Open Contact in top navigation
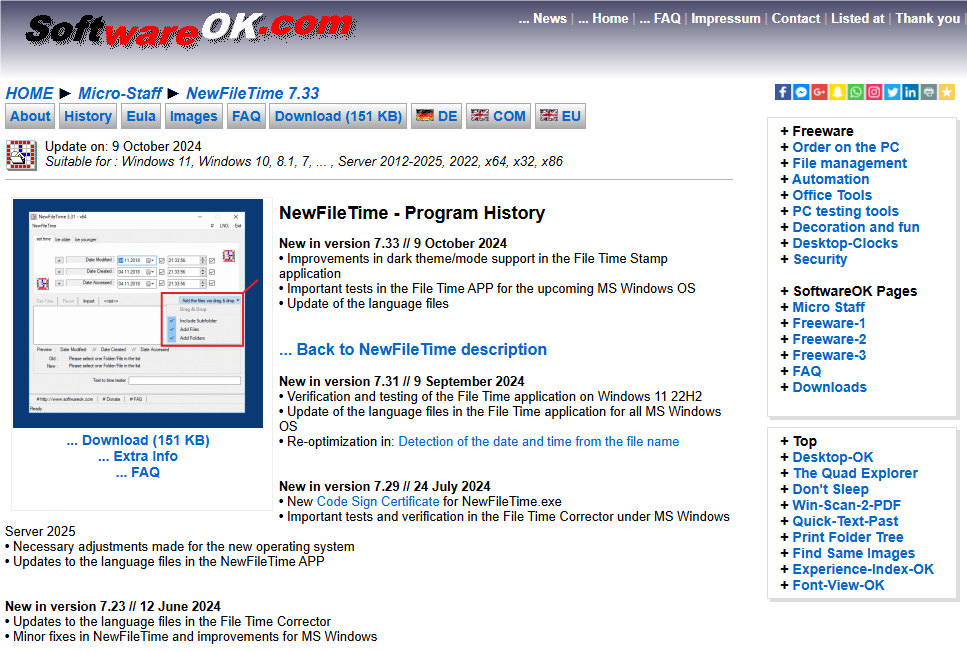This screenshot has width=967, height=652. pos(796,19)
